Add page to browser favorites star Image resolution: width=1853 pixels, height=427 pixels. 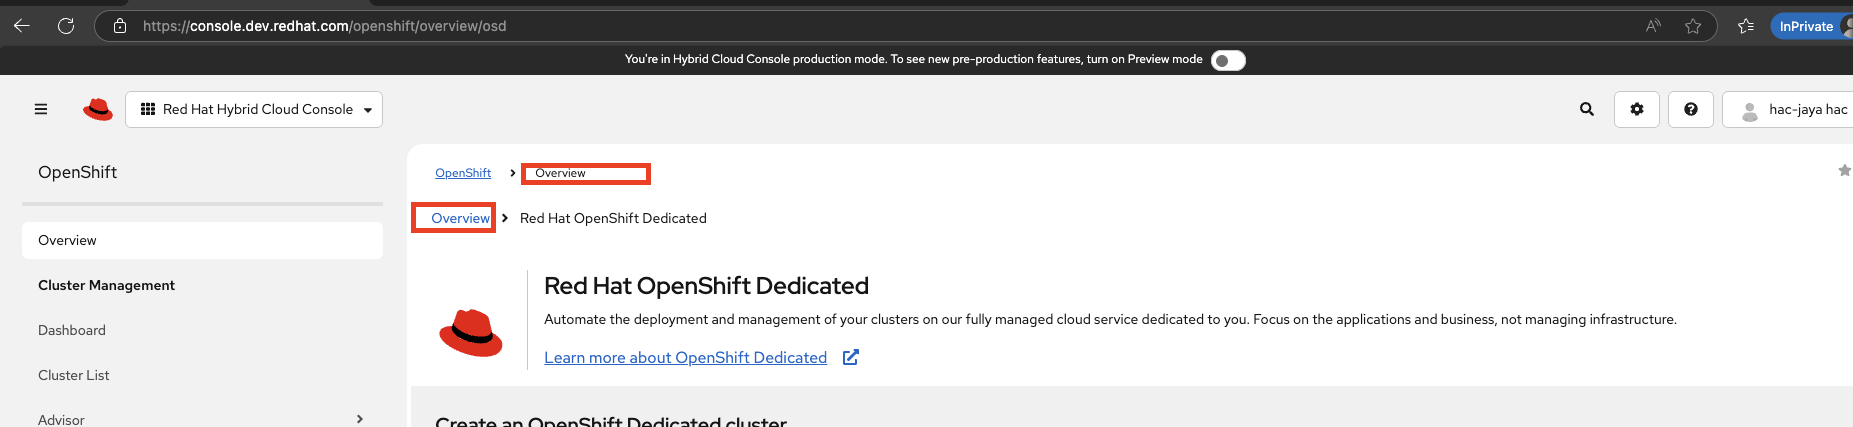[x=1693, y=26]
